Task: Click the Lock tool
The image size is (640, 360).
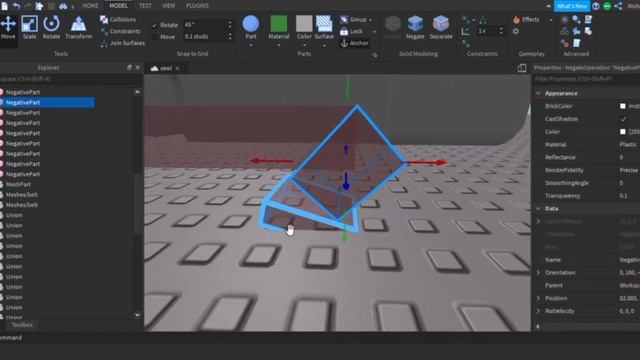Action: [x=351, y=31]
